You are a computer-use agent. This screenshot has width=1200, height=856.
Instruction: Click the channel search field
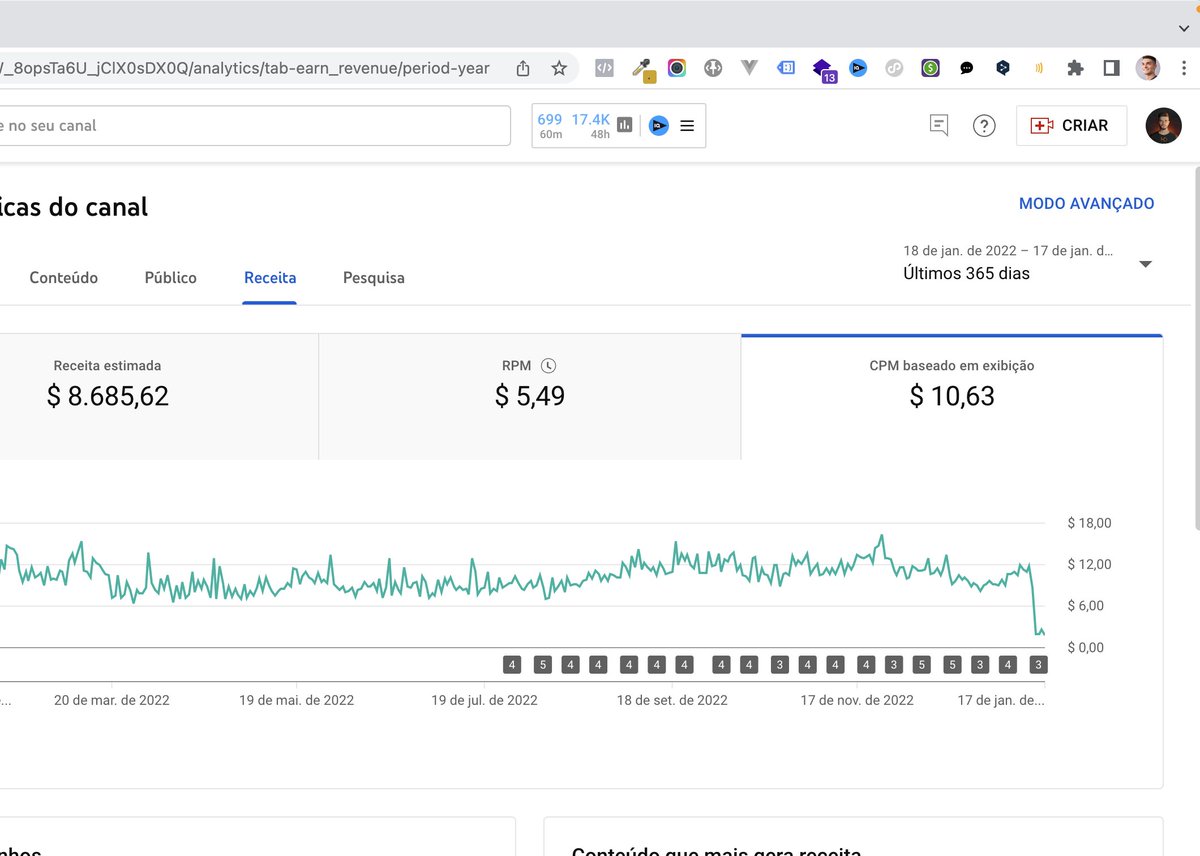(x=255, y=126)
